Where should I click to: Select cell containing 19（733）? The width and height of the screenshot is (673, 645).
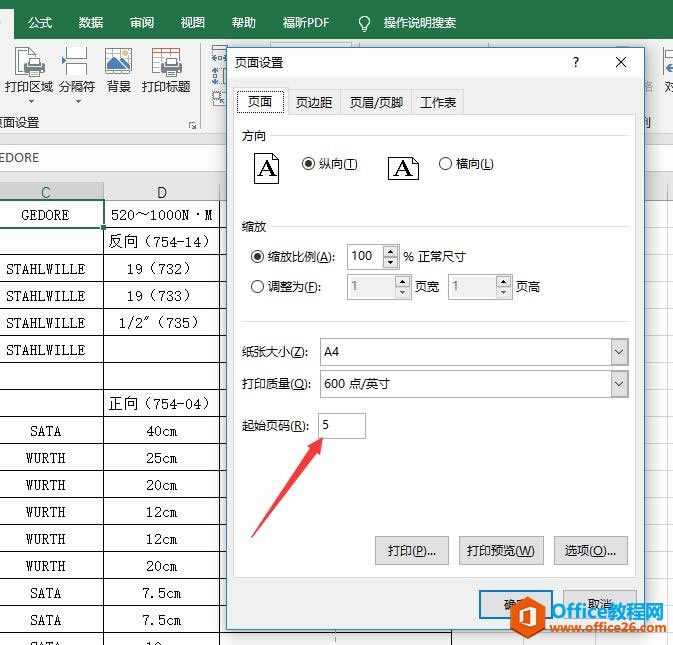(x=161, y=296)
